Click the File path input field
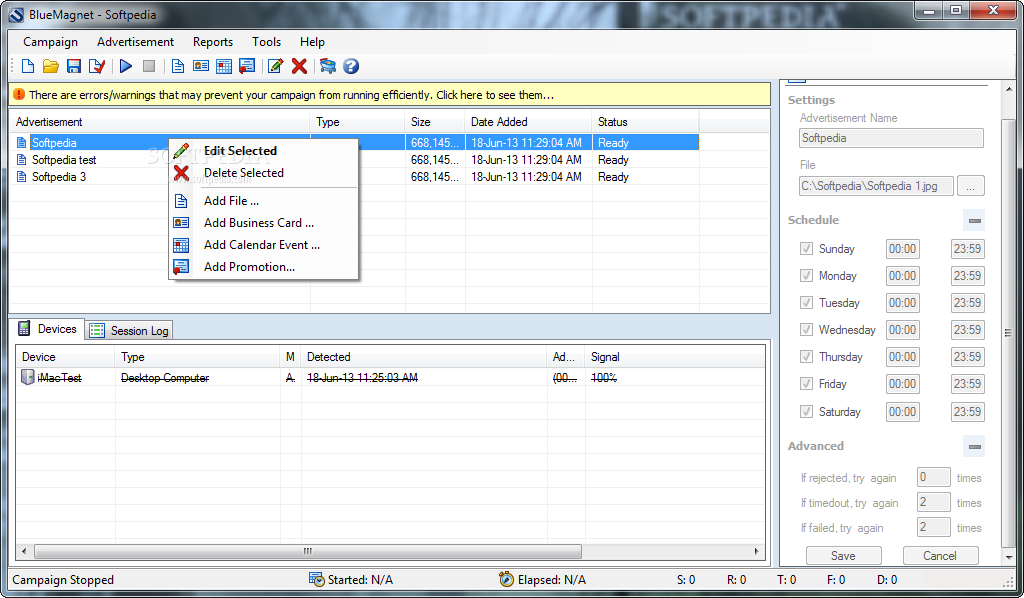Image resolution: width=1024 pixels, height=598 pixels. pos(876,186)
